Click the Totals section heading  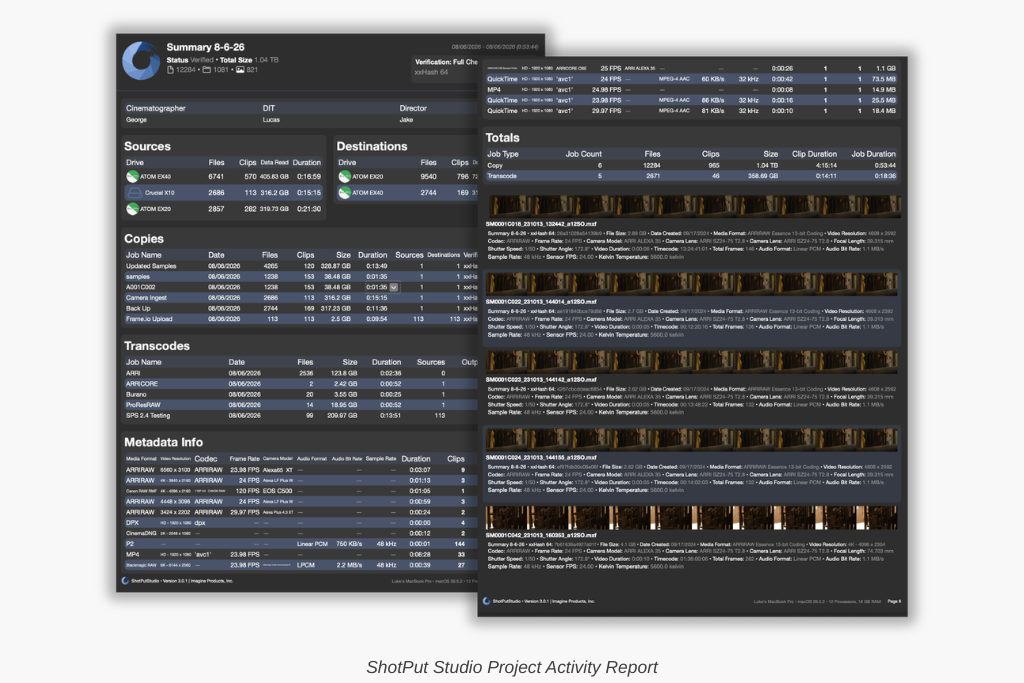click(x=502, y=138)
